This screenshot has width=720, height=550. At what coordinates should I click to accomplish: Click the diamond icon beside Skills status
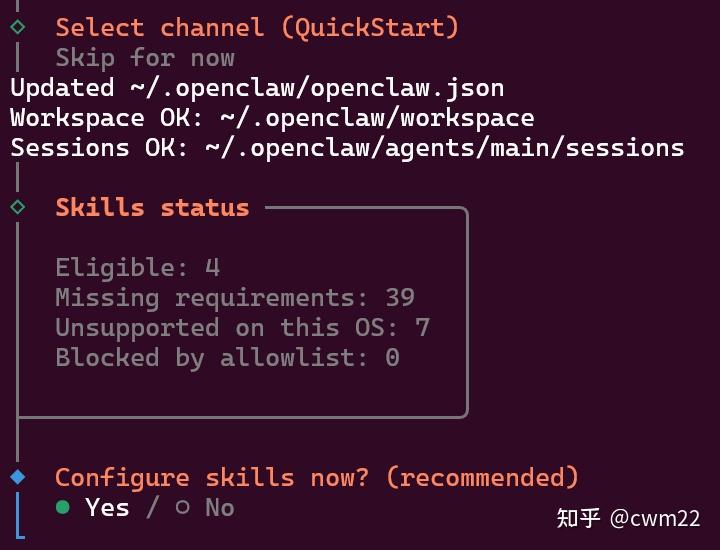(x=17, y=207)
